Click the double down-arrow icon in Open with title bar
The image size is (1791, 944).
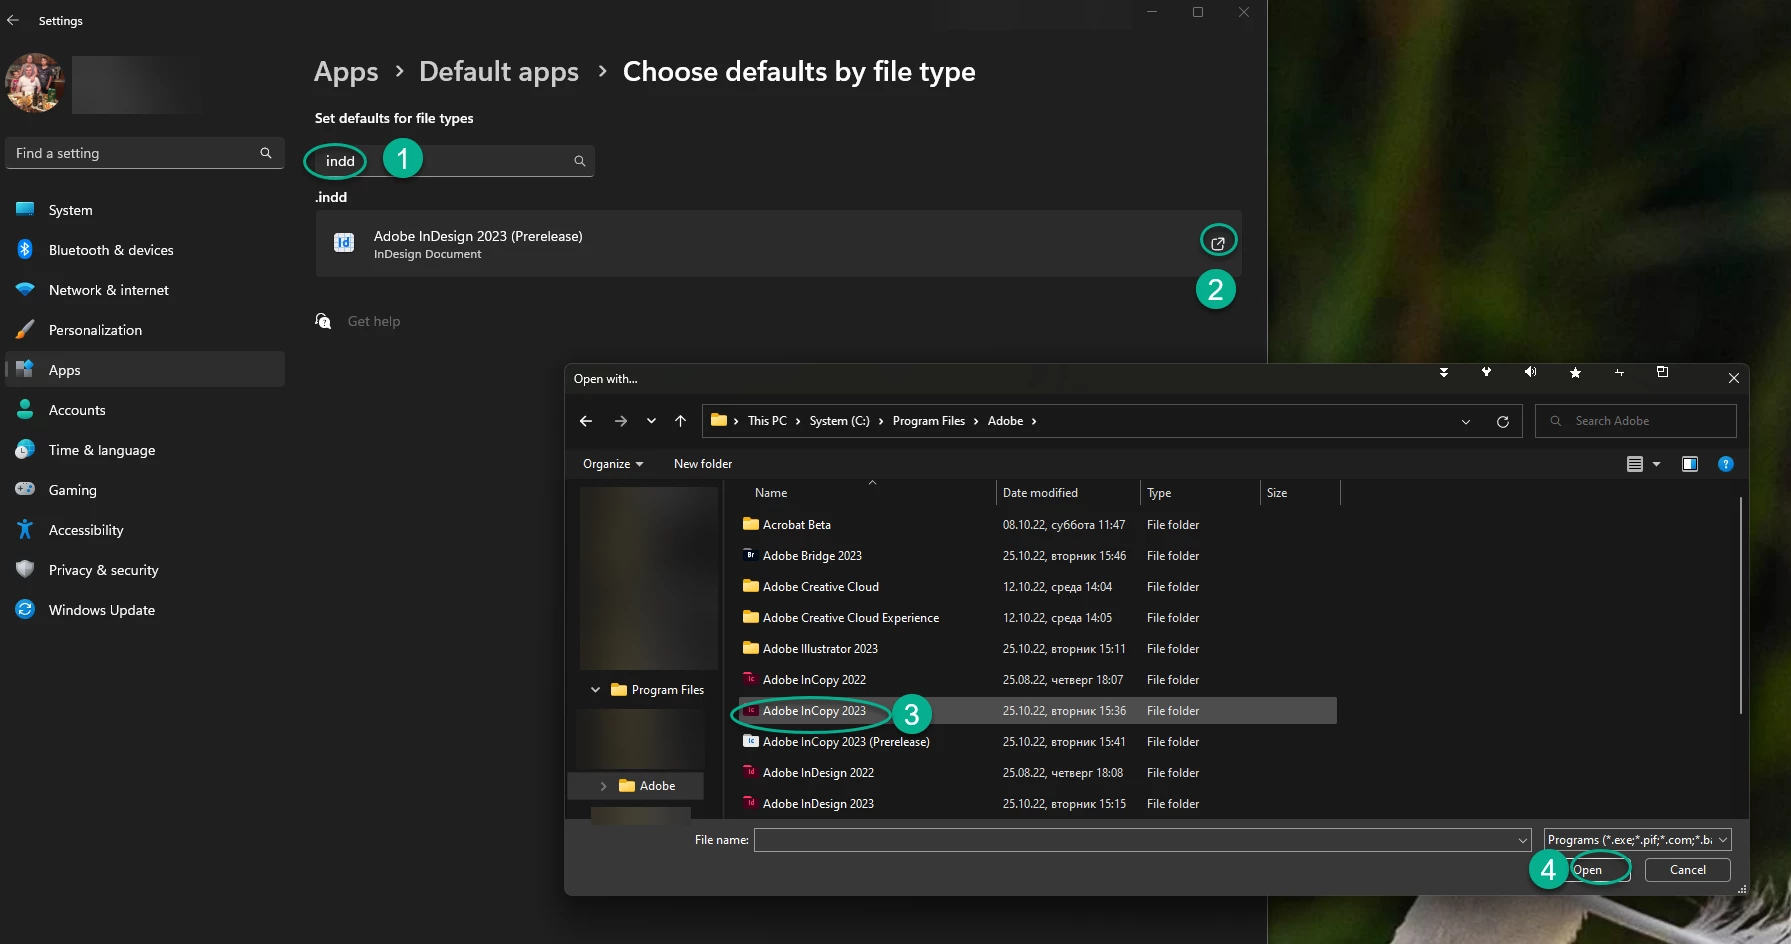coord(1443,372)
